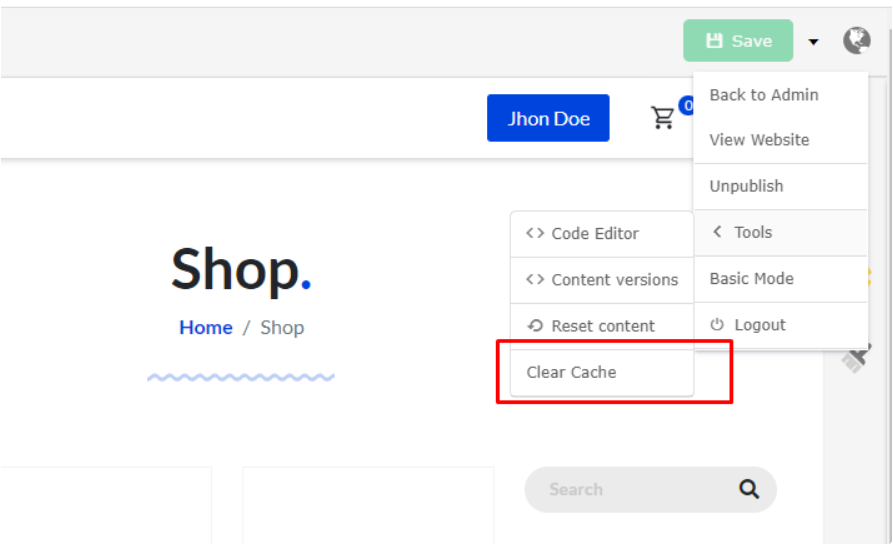This screenshot has width=893, height=548.
Task: Click into the Search input field
Action: 630,490
